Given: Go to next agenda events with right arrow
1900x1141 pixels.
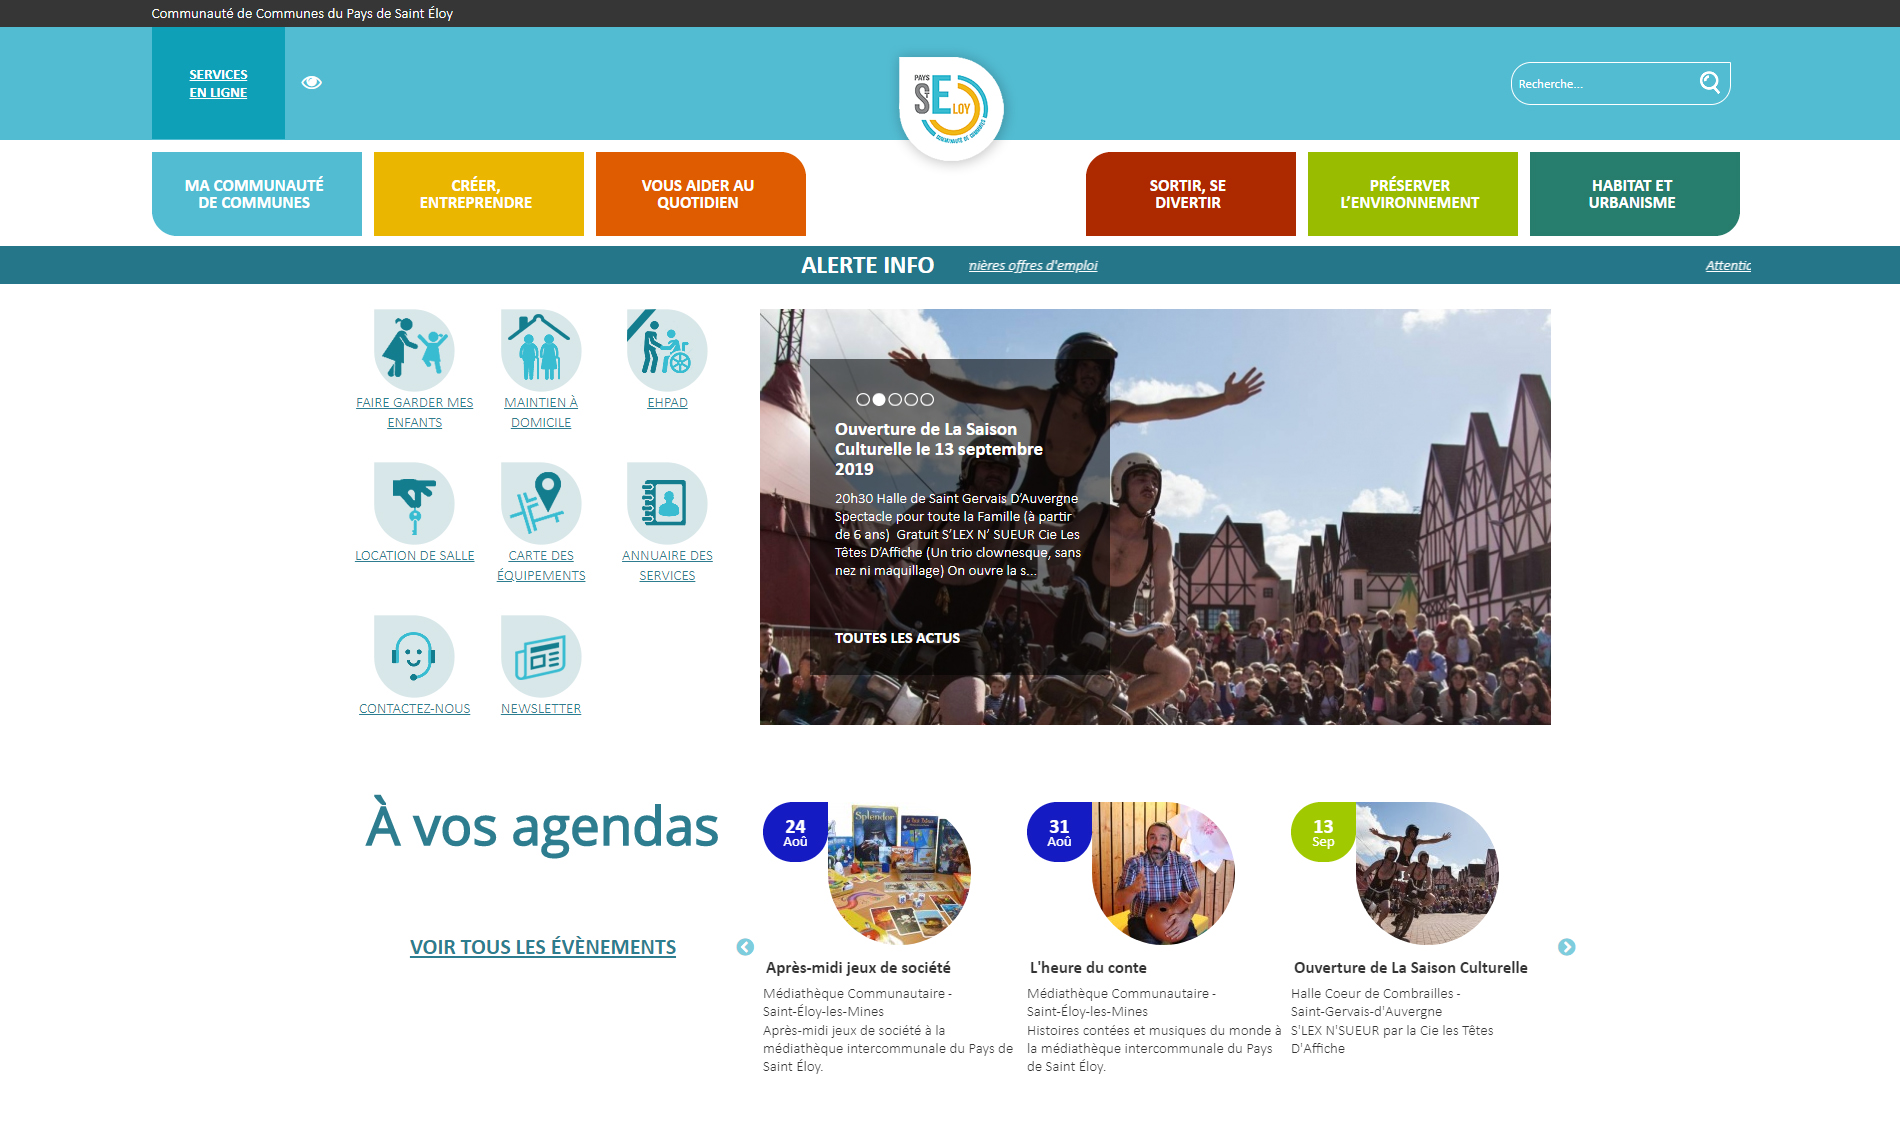Looking at the screenshot, I should pos(1567,947).
